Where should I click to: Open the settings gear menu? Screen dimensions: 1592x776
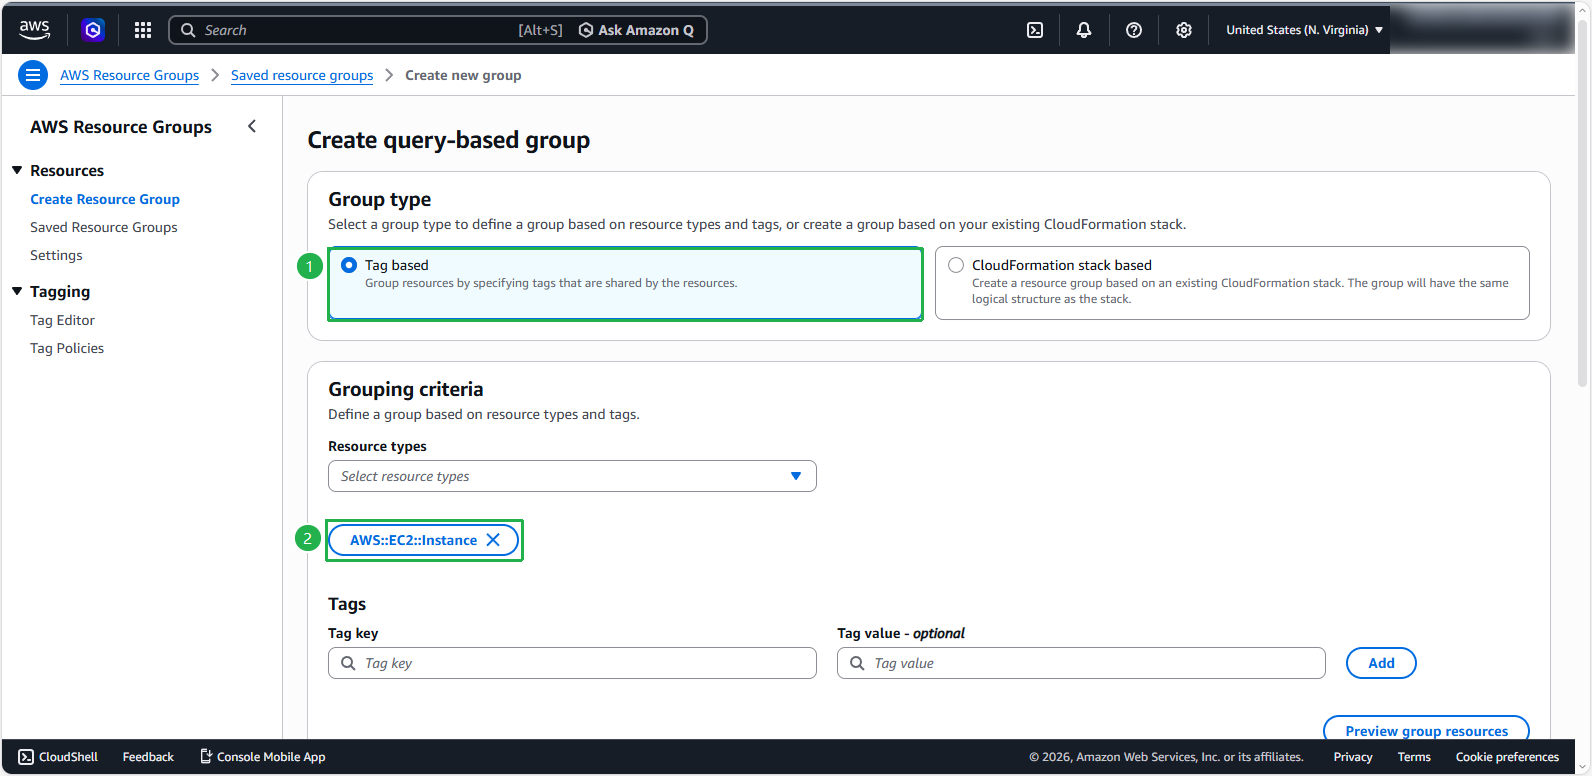pos(1184,30)
